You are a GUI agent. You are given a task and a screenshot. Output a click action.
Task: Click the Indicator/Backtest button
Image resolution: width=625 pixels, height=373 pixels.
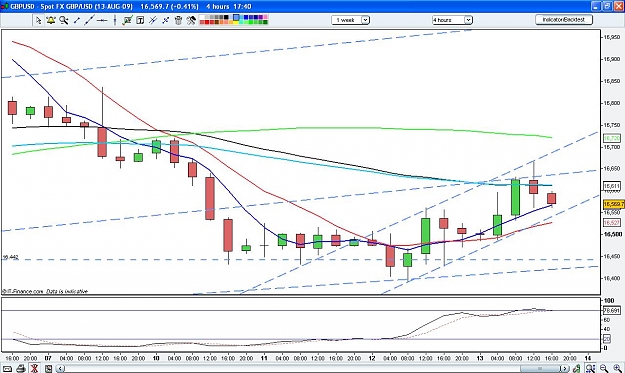tap(564, 20)
